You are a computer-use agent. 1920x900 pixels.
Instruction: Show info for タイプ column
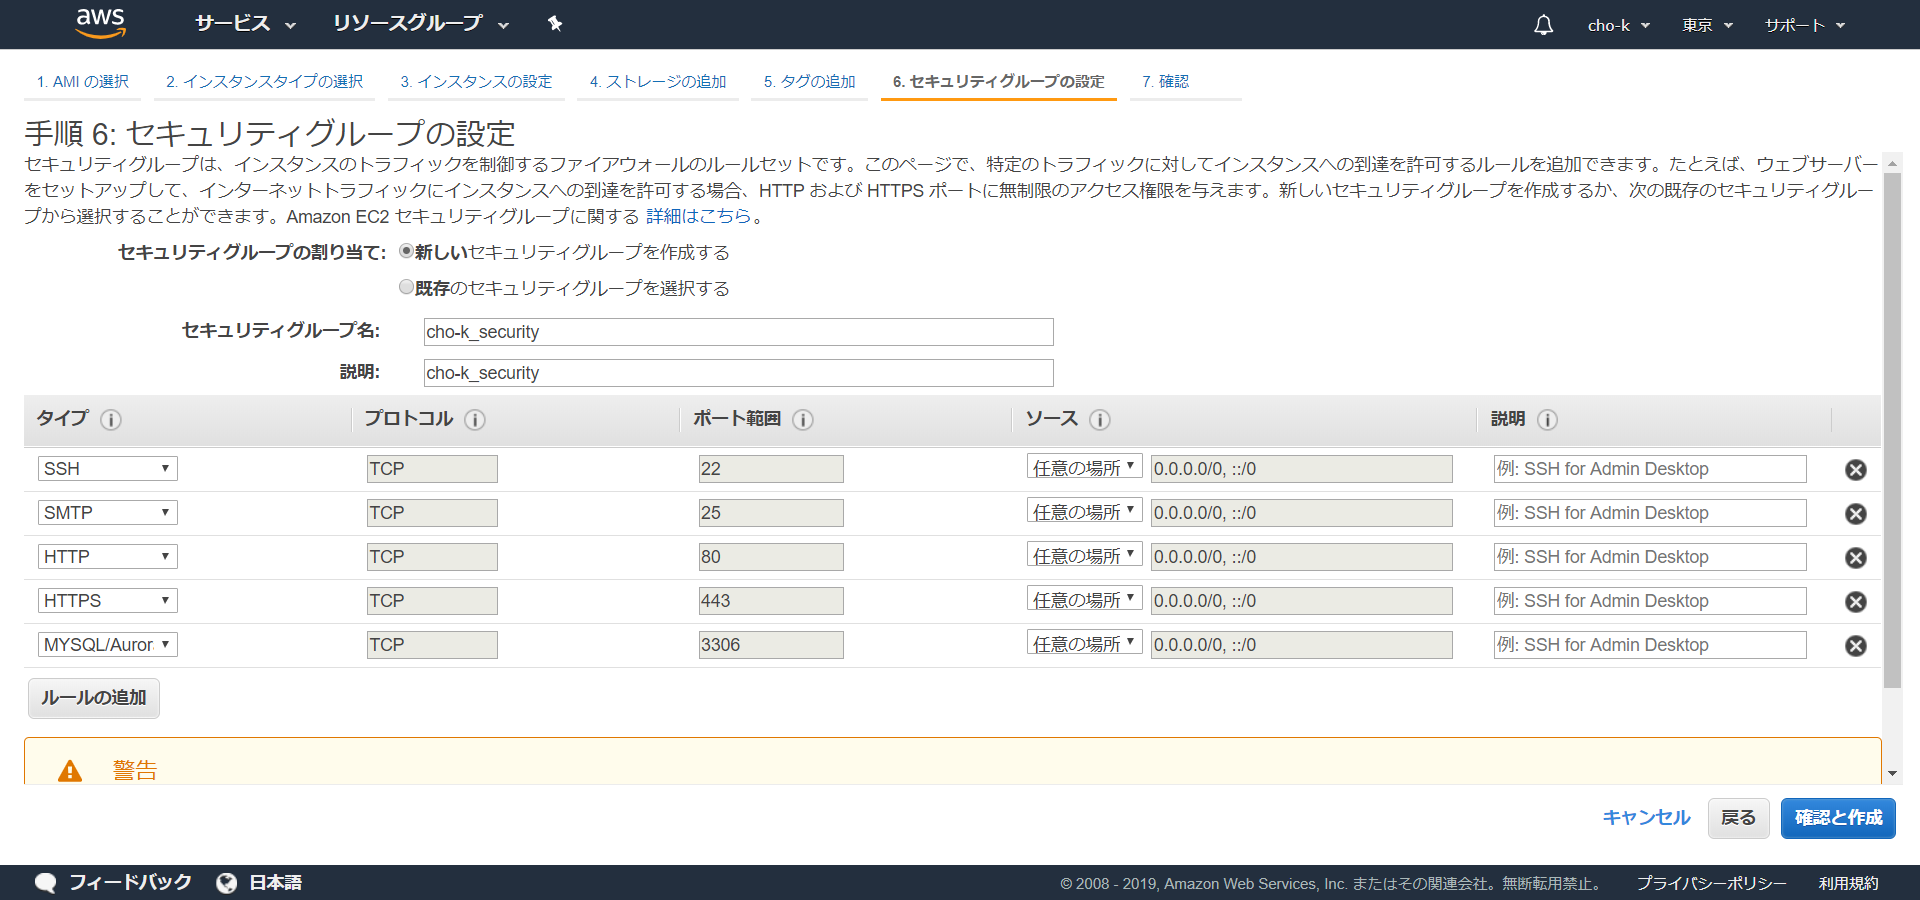click(x=111, y=420)
